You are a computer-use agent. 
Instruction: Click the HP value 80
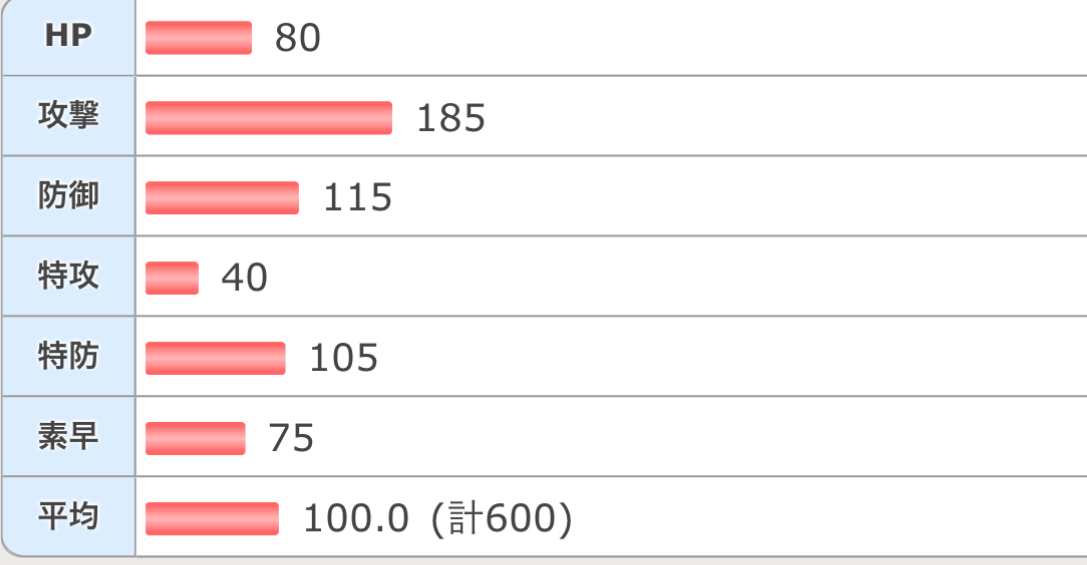[297, 39]
